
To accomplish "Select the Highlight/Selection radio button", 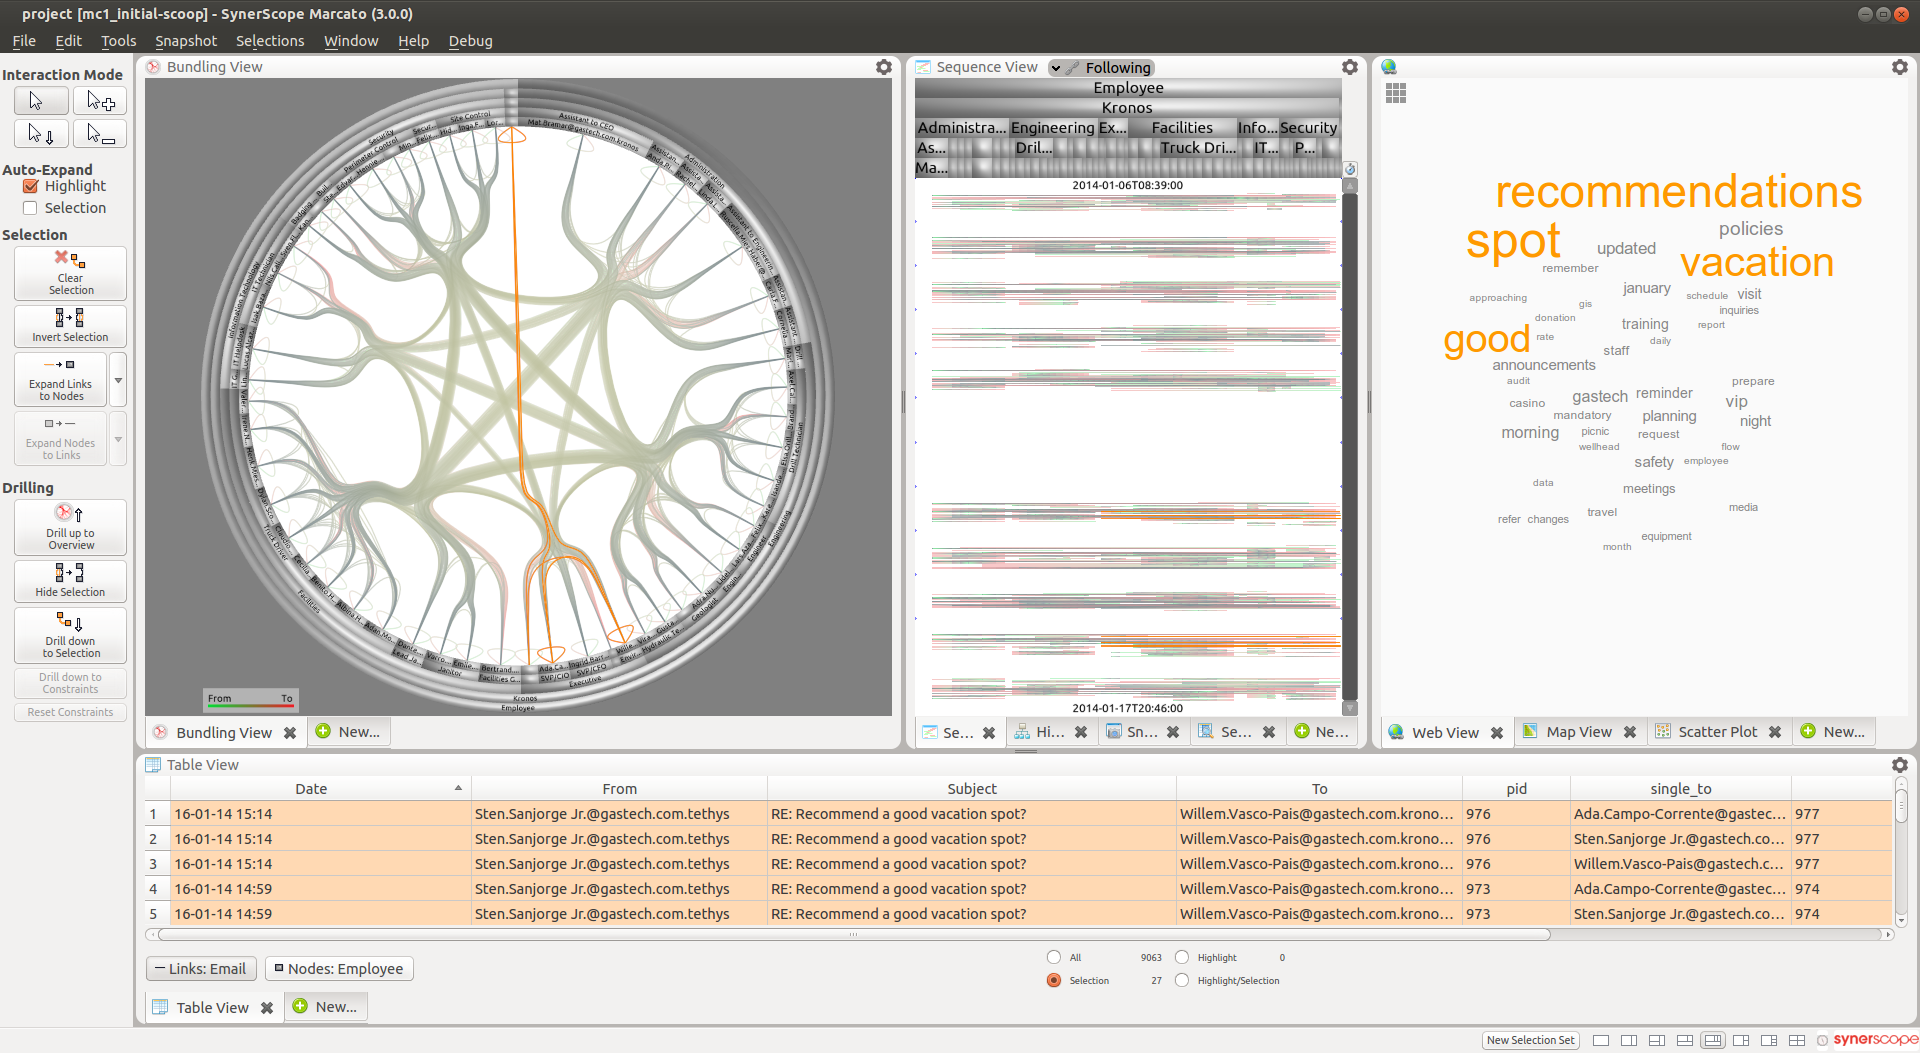I will 1182,981.
